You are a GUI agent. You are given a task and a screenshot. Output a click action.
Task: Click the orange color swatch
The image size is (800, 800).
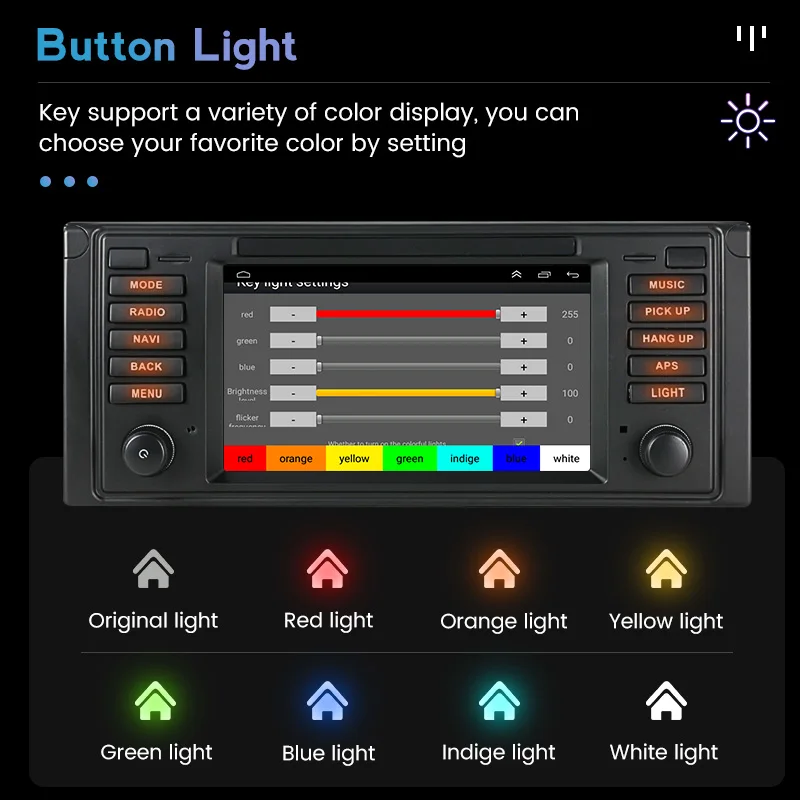click(x=296, y=458)
